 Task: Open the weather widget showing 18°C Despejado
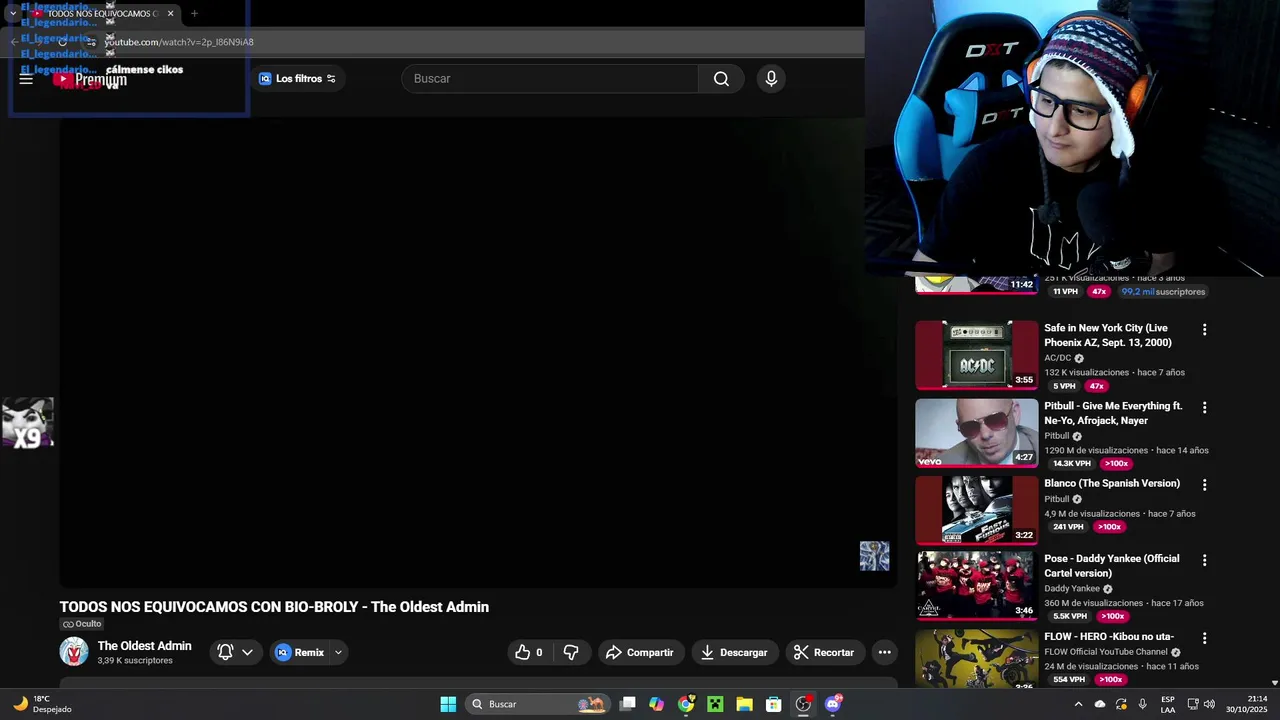42,704
